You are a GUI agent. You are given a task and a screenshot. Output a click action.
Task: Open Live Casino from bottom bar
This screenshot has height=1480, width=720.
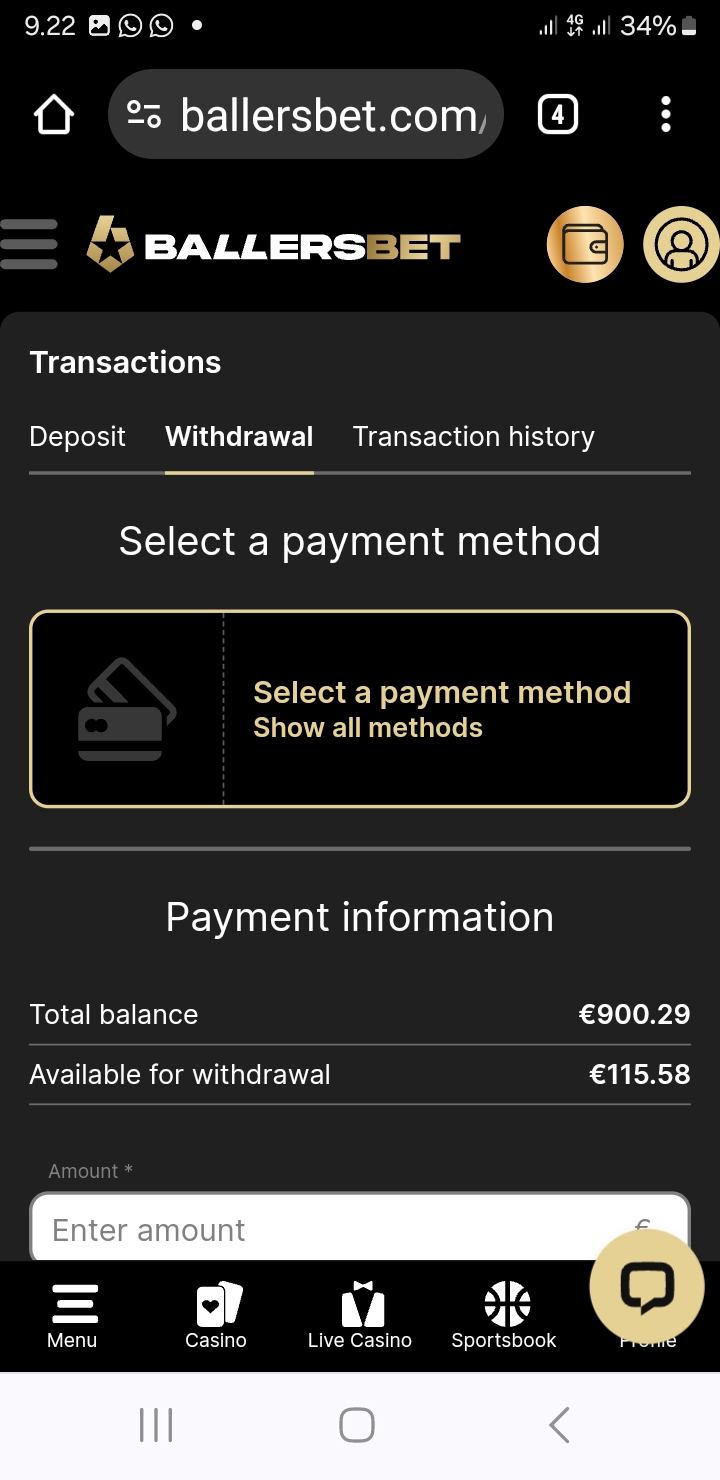360,1315
